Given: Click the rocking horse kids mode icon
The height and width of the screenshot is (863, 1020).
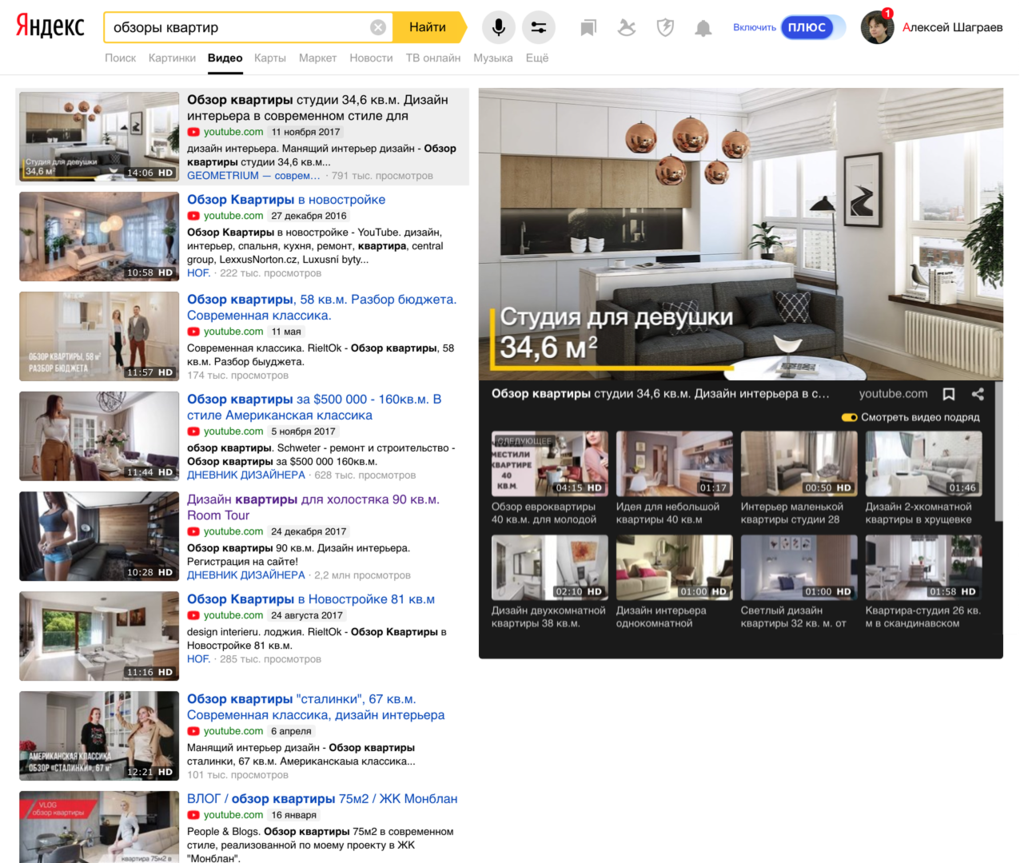Looking at the screenshot, I should pos(626,28).
